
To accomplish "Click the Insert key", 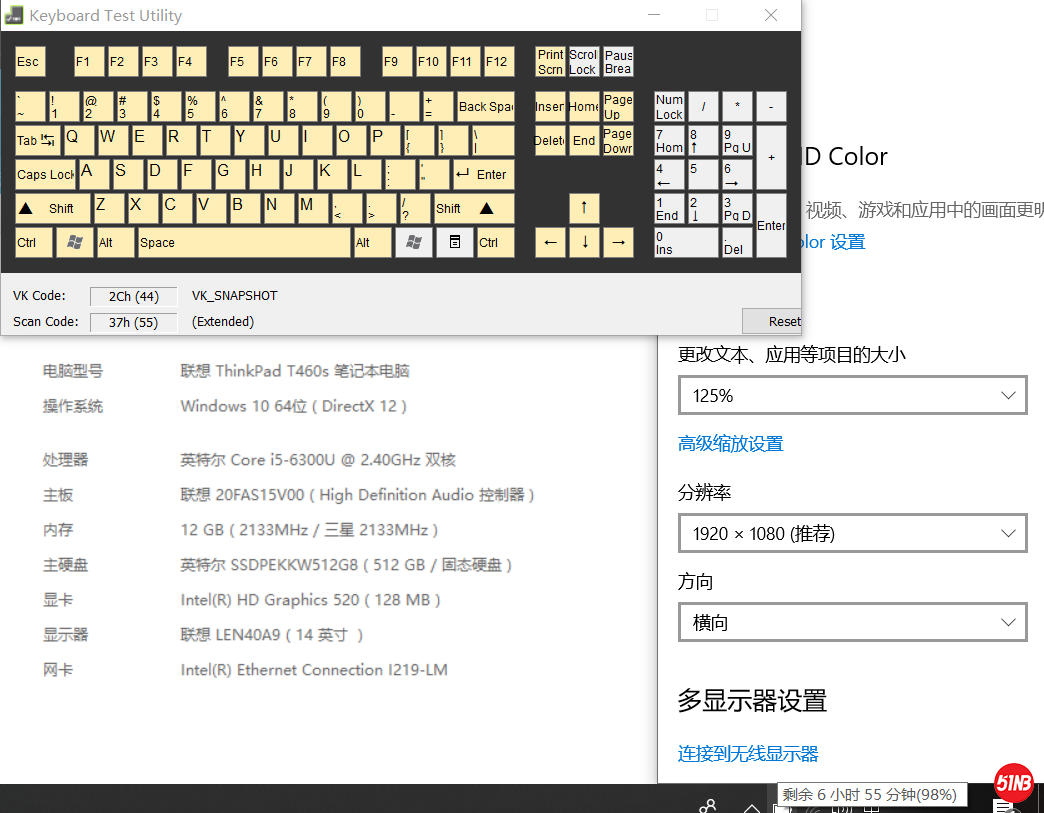I will [x=550, y=107].
